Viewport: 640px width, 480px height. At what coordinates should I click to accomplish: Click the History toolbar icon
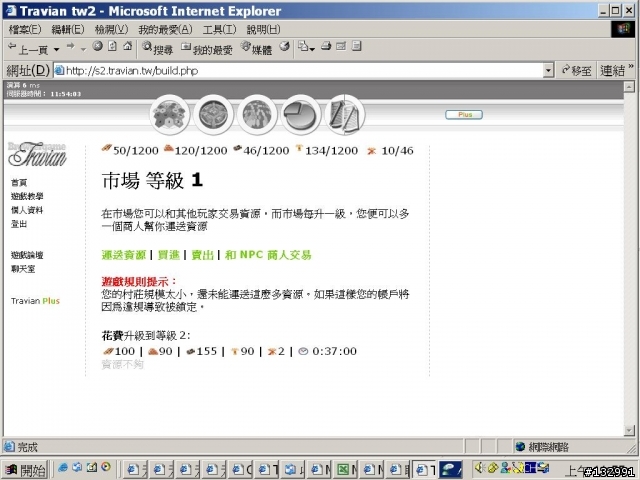[285, 47]
